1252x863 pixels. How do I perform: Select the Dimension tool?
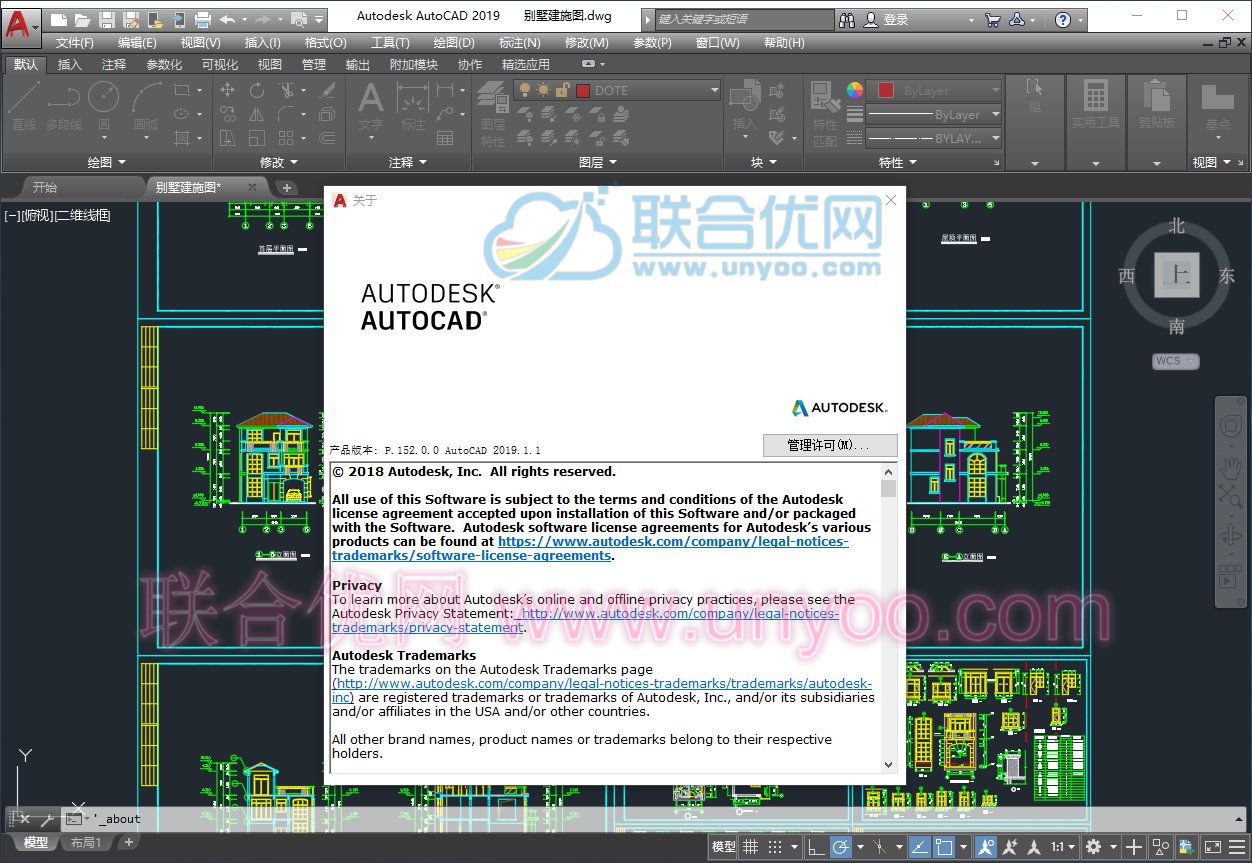413,106
